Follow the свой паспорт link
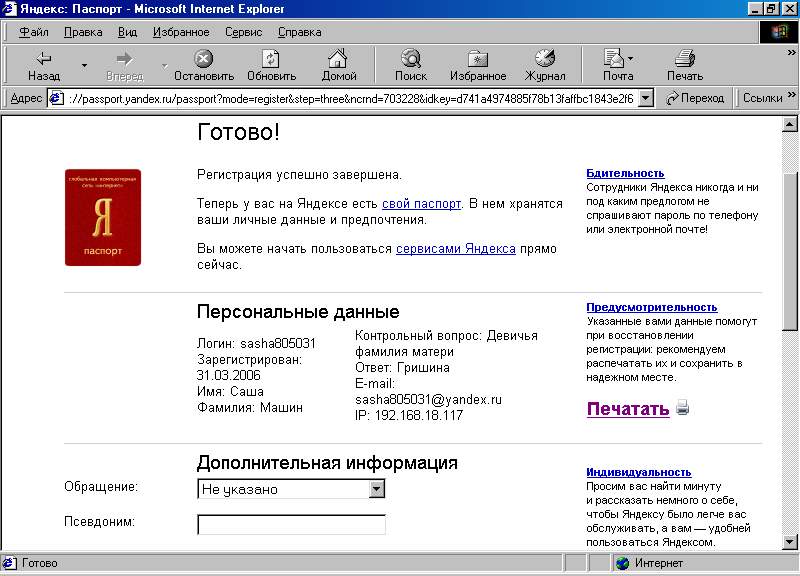 (421, 204)
